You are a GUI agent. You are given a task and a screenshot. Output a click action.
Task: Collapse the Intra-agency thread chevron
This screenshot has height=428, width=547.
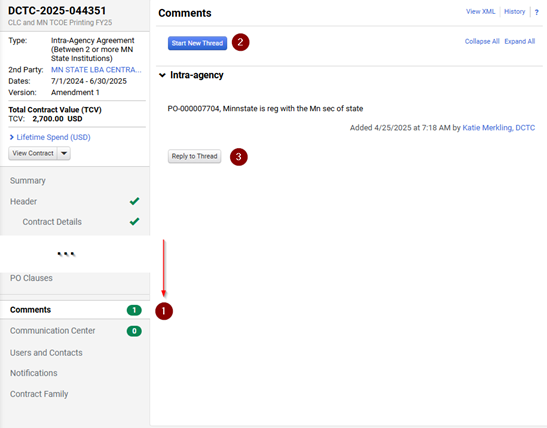162,75
